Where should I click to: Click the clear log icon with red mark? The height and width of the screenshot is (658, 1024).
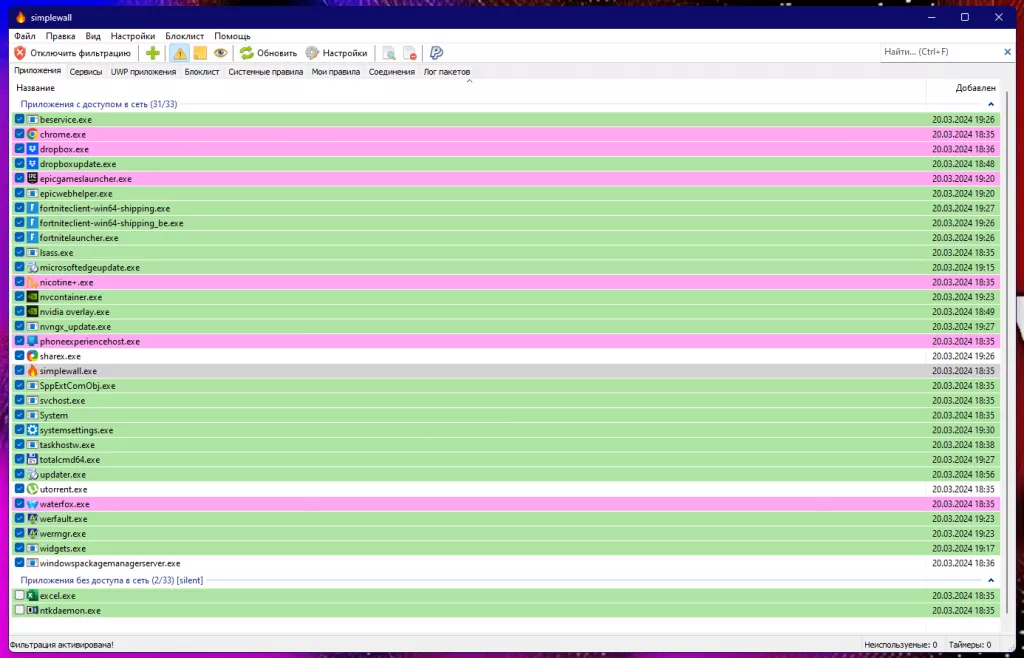tap(409, 53)
